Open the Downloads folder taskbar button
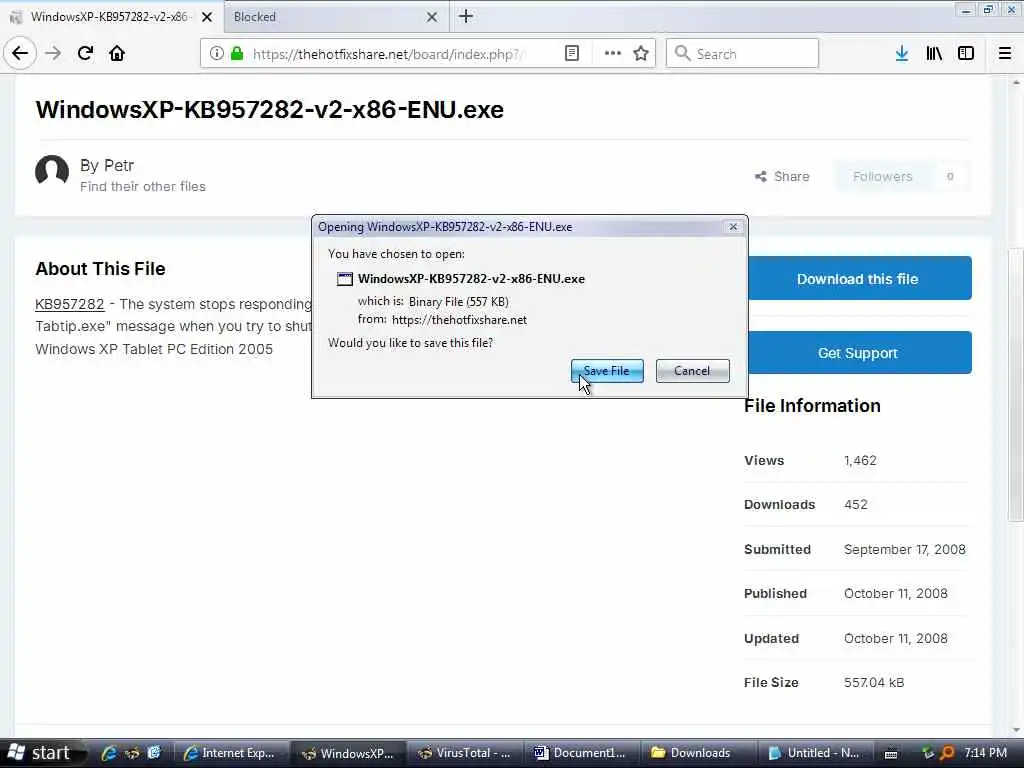1024x768 pixels. (x=699, y=753)
